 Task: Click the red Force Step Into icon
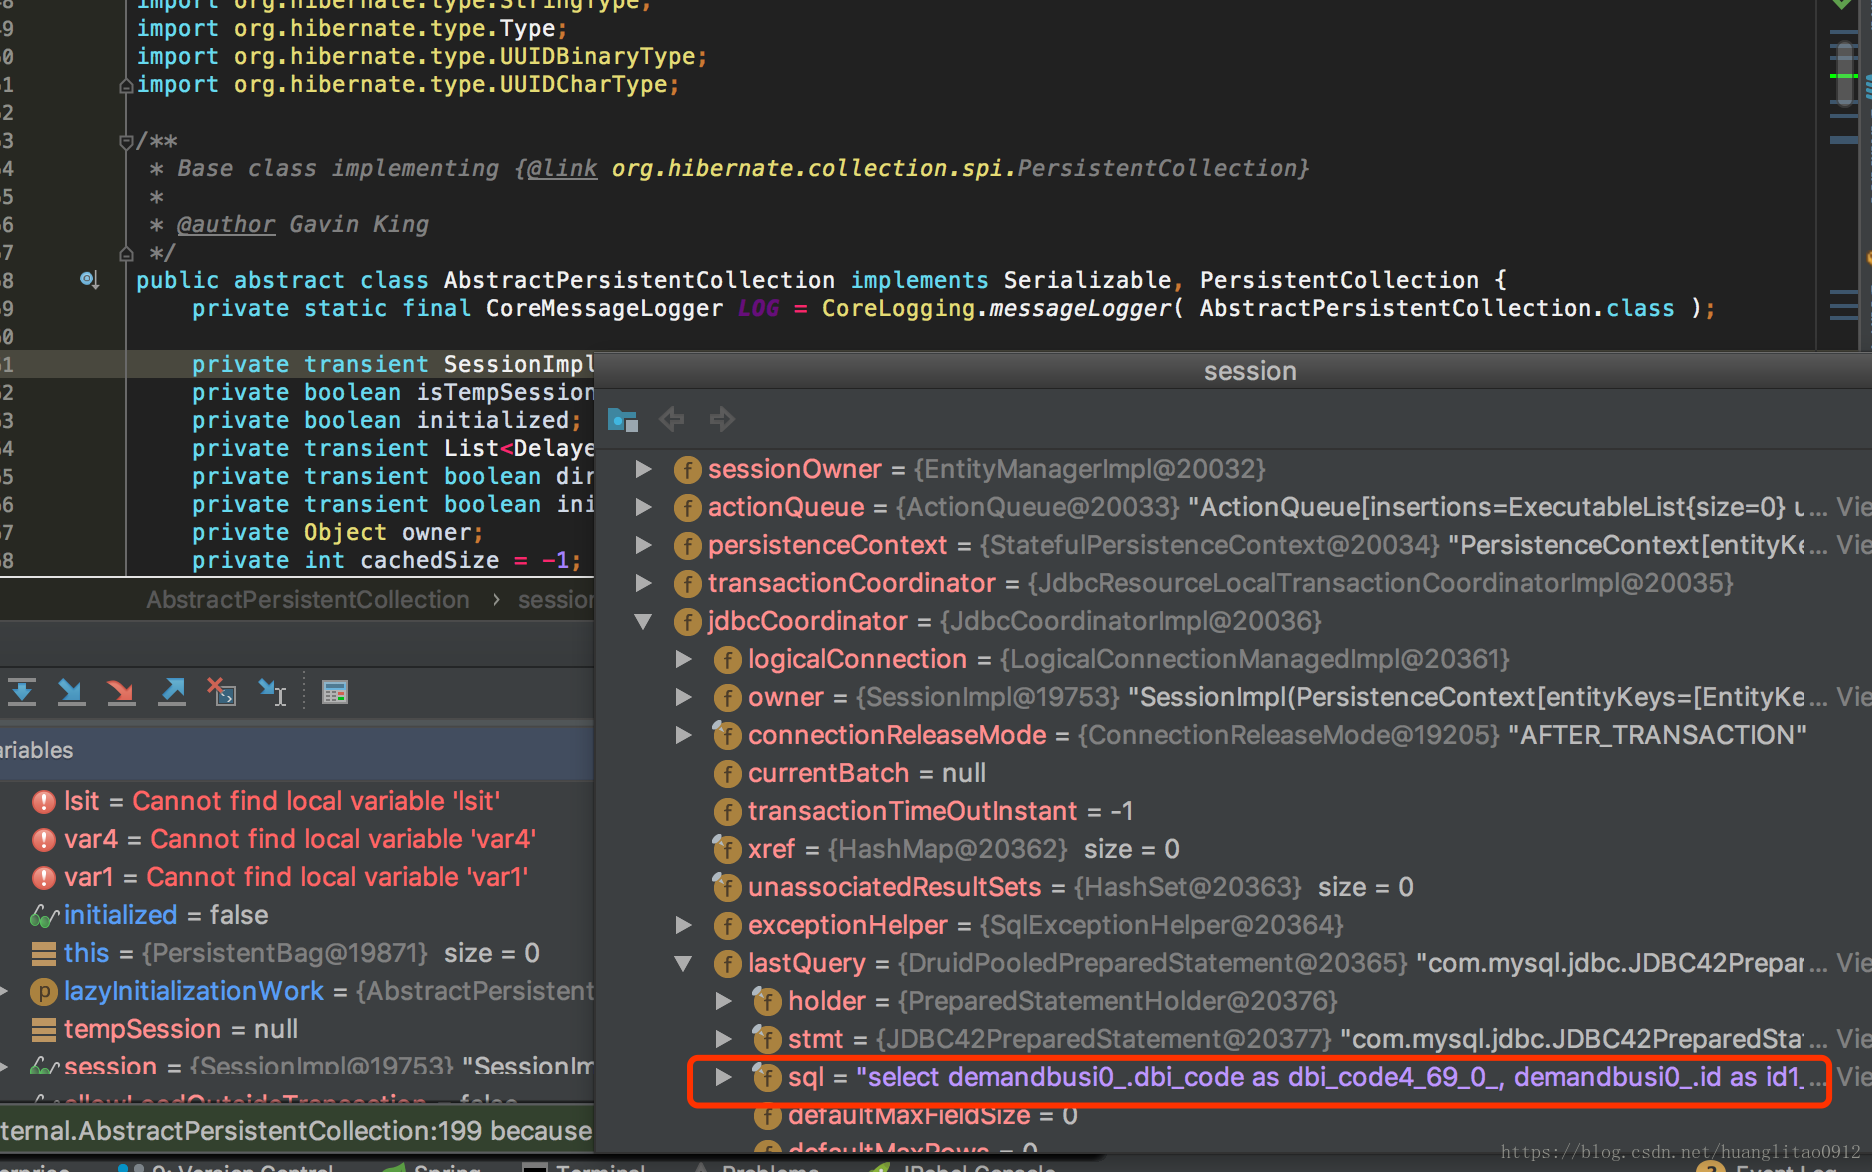pos(121,691)
